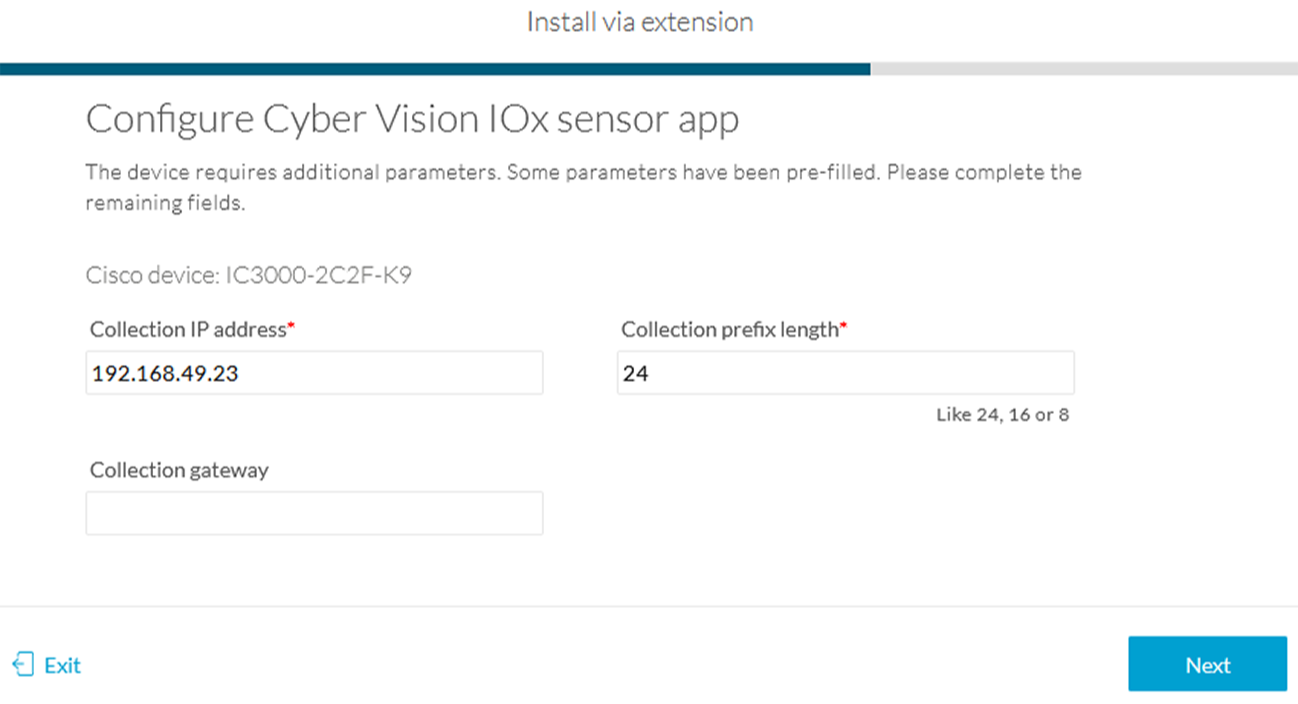This screenshot has width=1298, height=704.
Task: Select the Collection prefix length input showing 24
Action: click(845, 371)
